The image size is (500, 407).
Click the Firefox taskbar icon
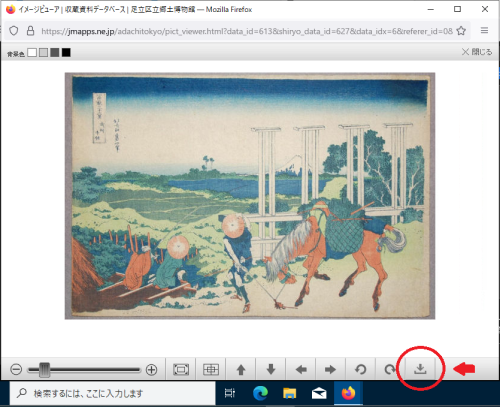pos(348,394)
